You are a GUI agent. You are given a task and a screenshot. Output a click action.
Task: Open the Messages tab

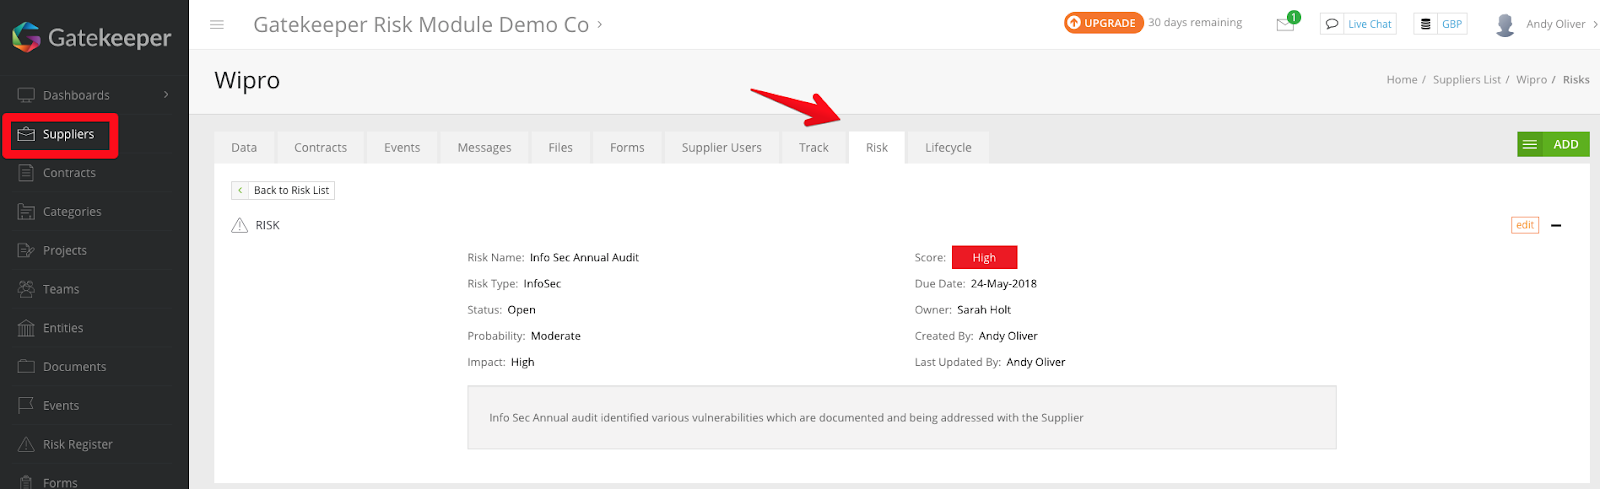[x=485, y=147]
